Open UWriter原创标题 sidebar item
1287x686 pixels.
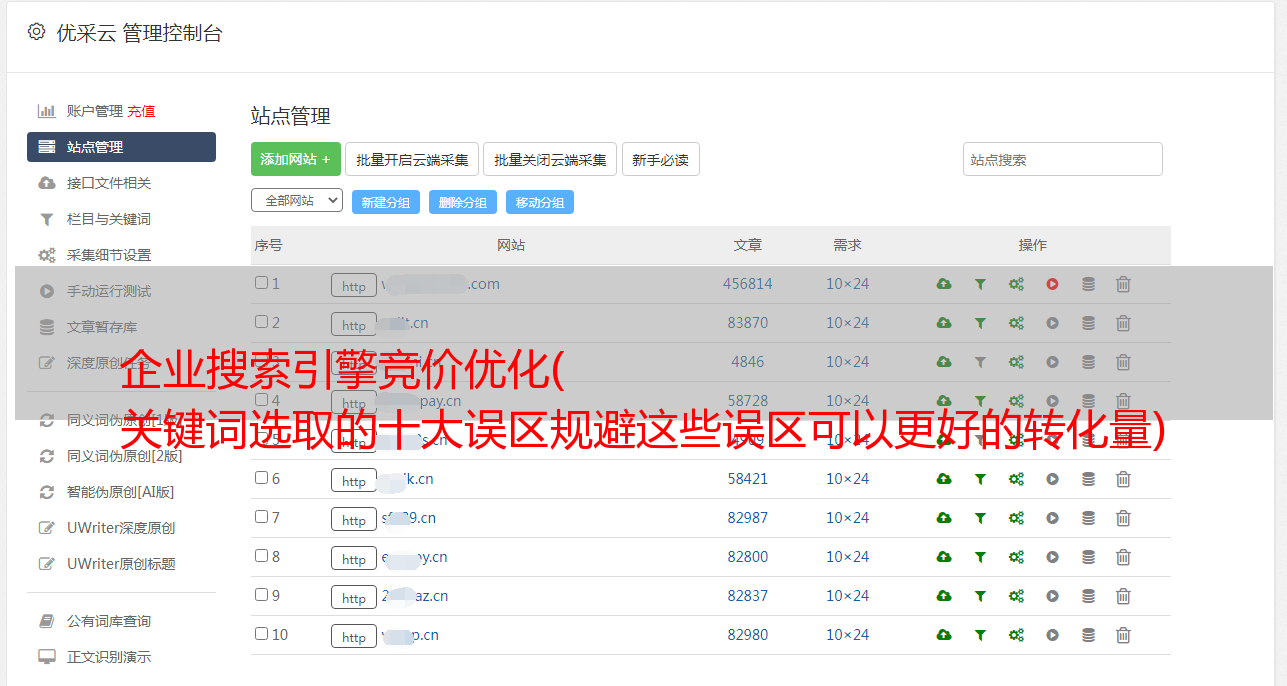click(x=121, y=564)
